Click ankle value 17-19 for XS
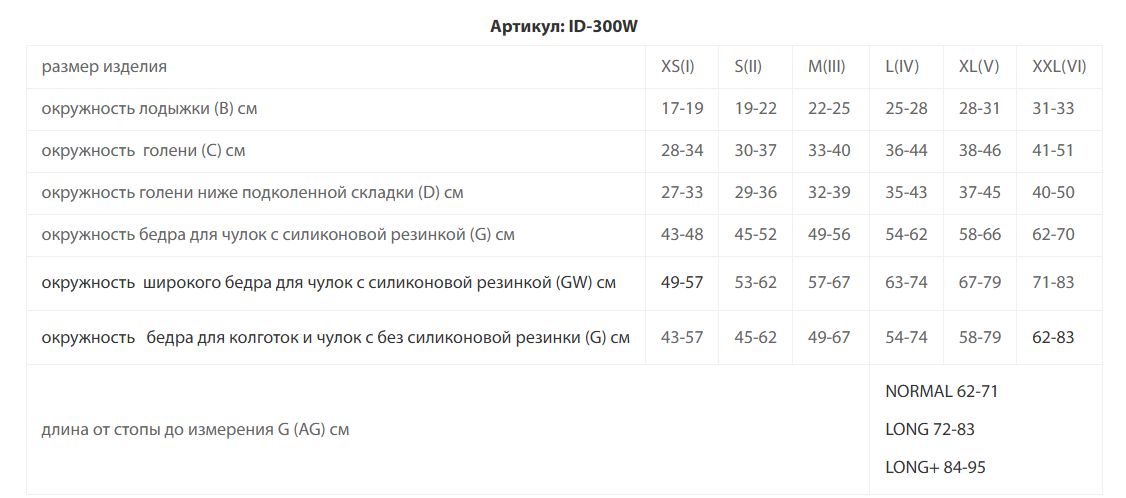The width and height of the screenshot is (1126, 498). point(682,109)
